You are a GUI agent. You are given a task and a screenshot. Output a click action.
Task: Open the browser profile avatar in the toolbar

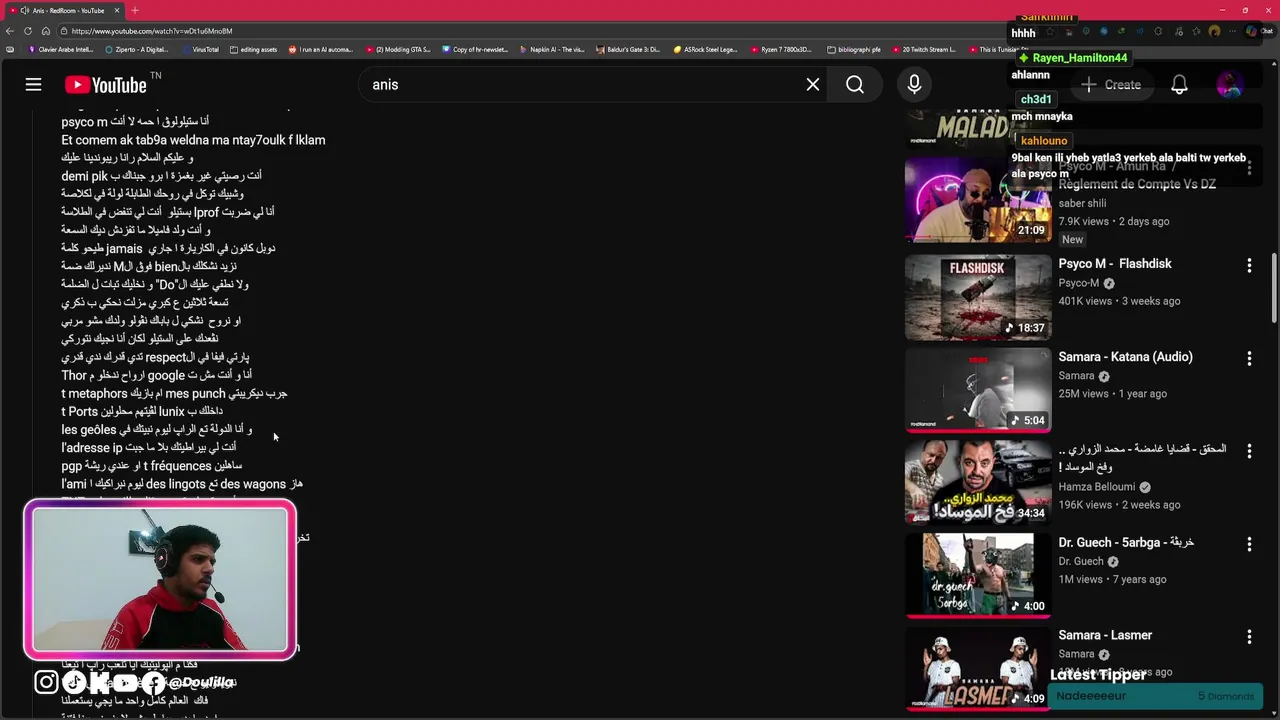point(1215,31)
